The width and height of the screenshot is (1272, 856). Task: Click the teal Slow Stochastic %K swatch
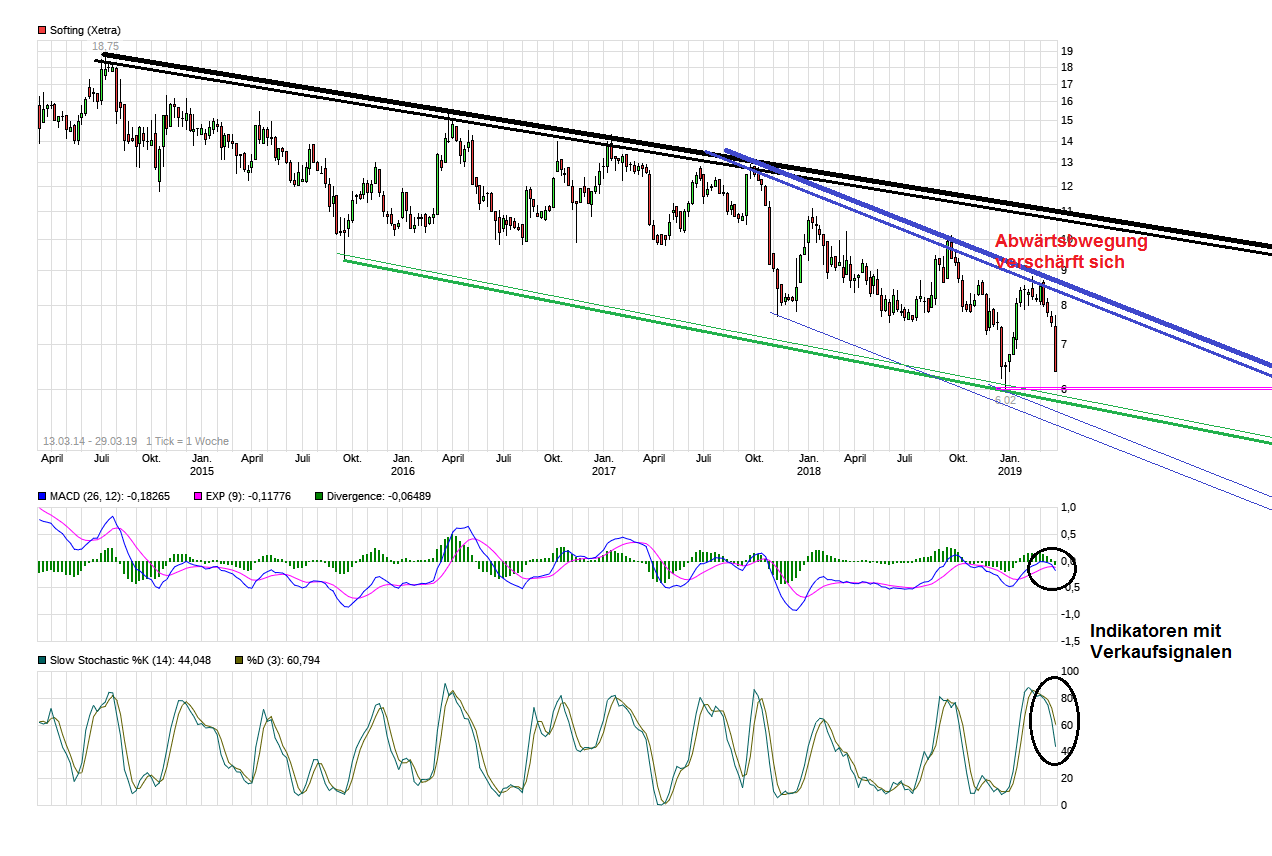tap(42, 660)
